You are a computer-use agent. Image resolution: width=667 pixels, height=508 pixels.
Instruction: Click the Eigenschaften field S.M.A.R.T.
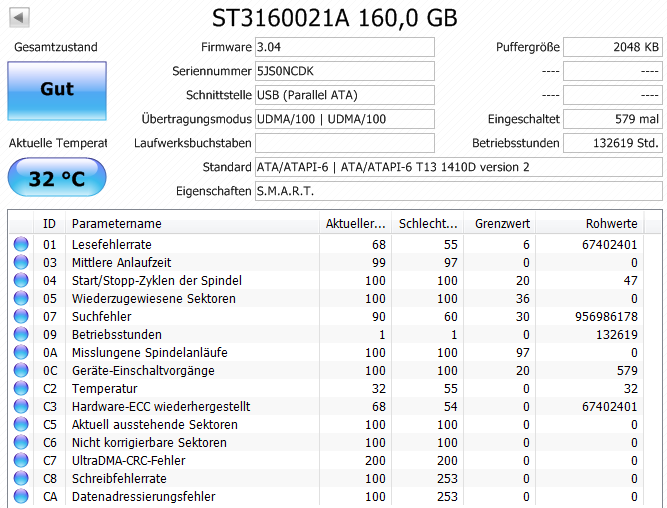click(x=459, y=191)
